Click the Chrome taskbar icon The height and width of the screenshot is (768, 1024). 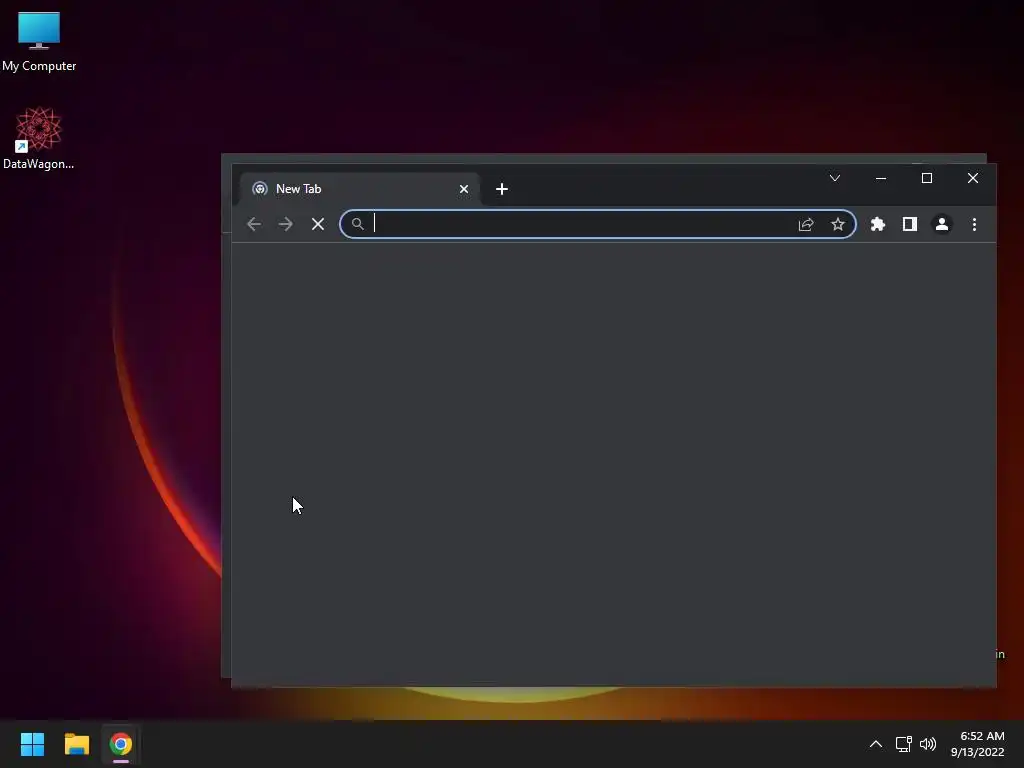[121, 744]
